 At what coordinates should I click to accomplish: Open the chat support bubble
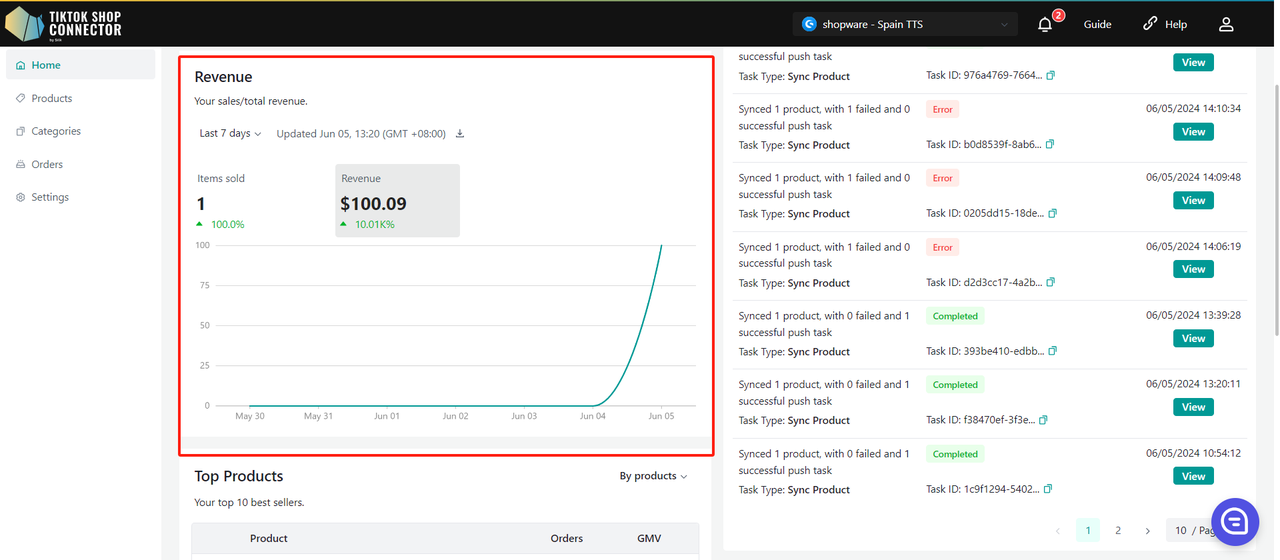coord(1234,521)
